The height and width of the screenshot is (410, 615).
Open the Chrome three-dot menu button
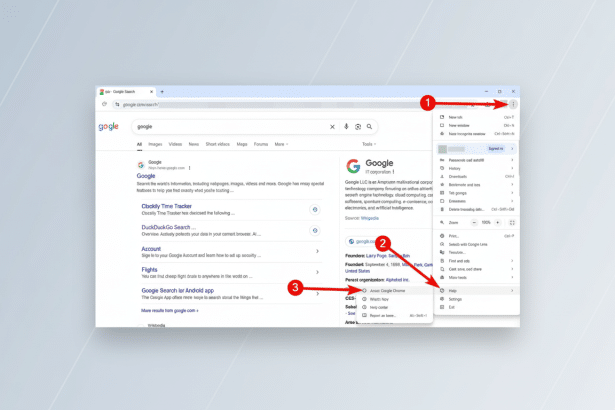[513, 104]
